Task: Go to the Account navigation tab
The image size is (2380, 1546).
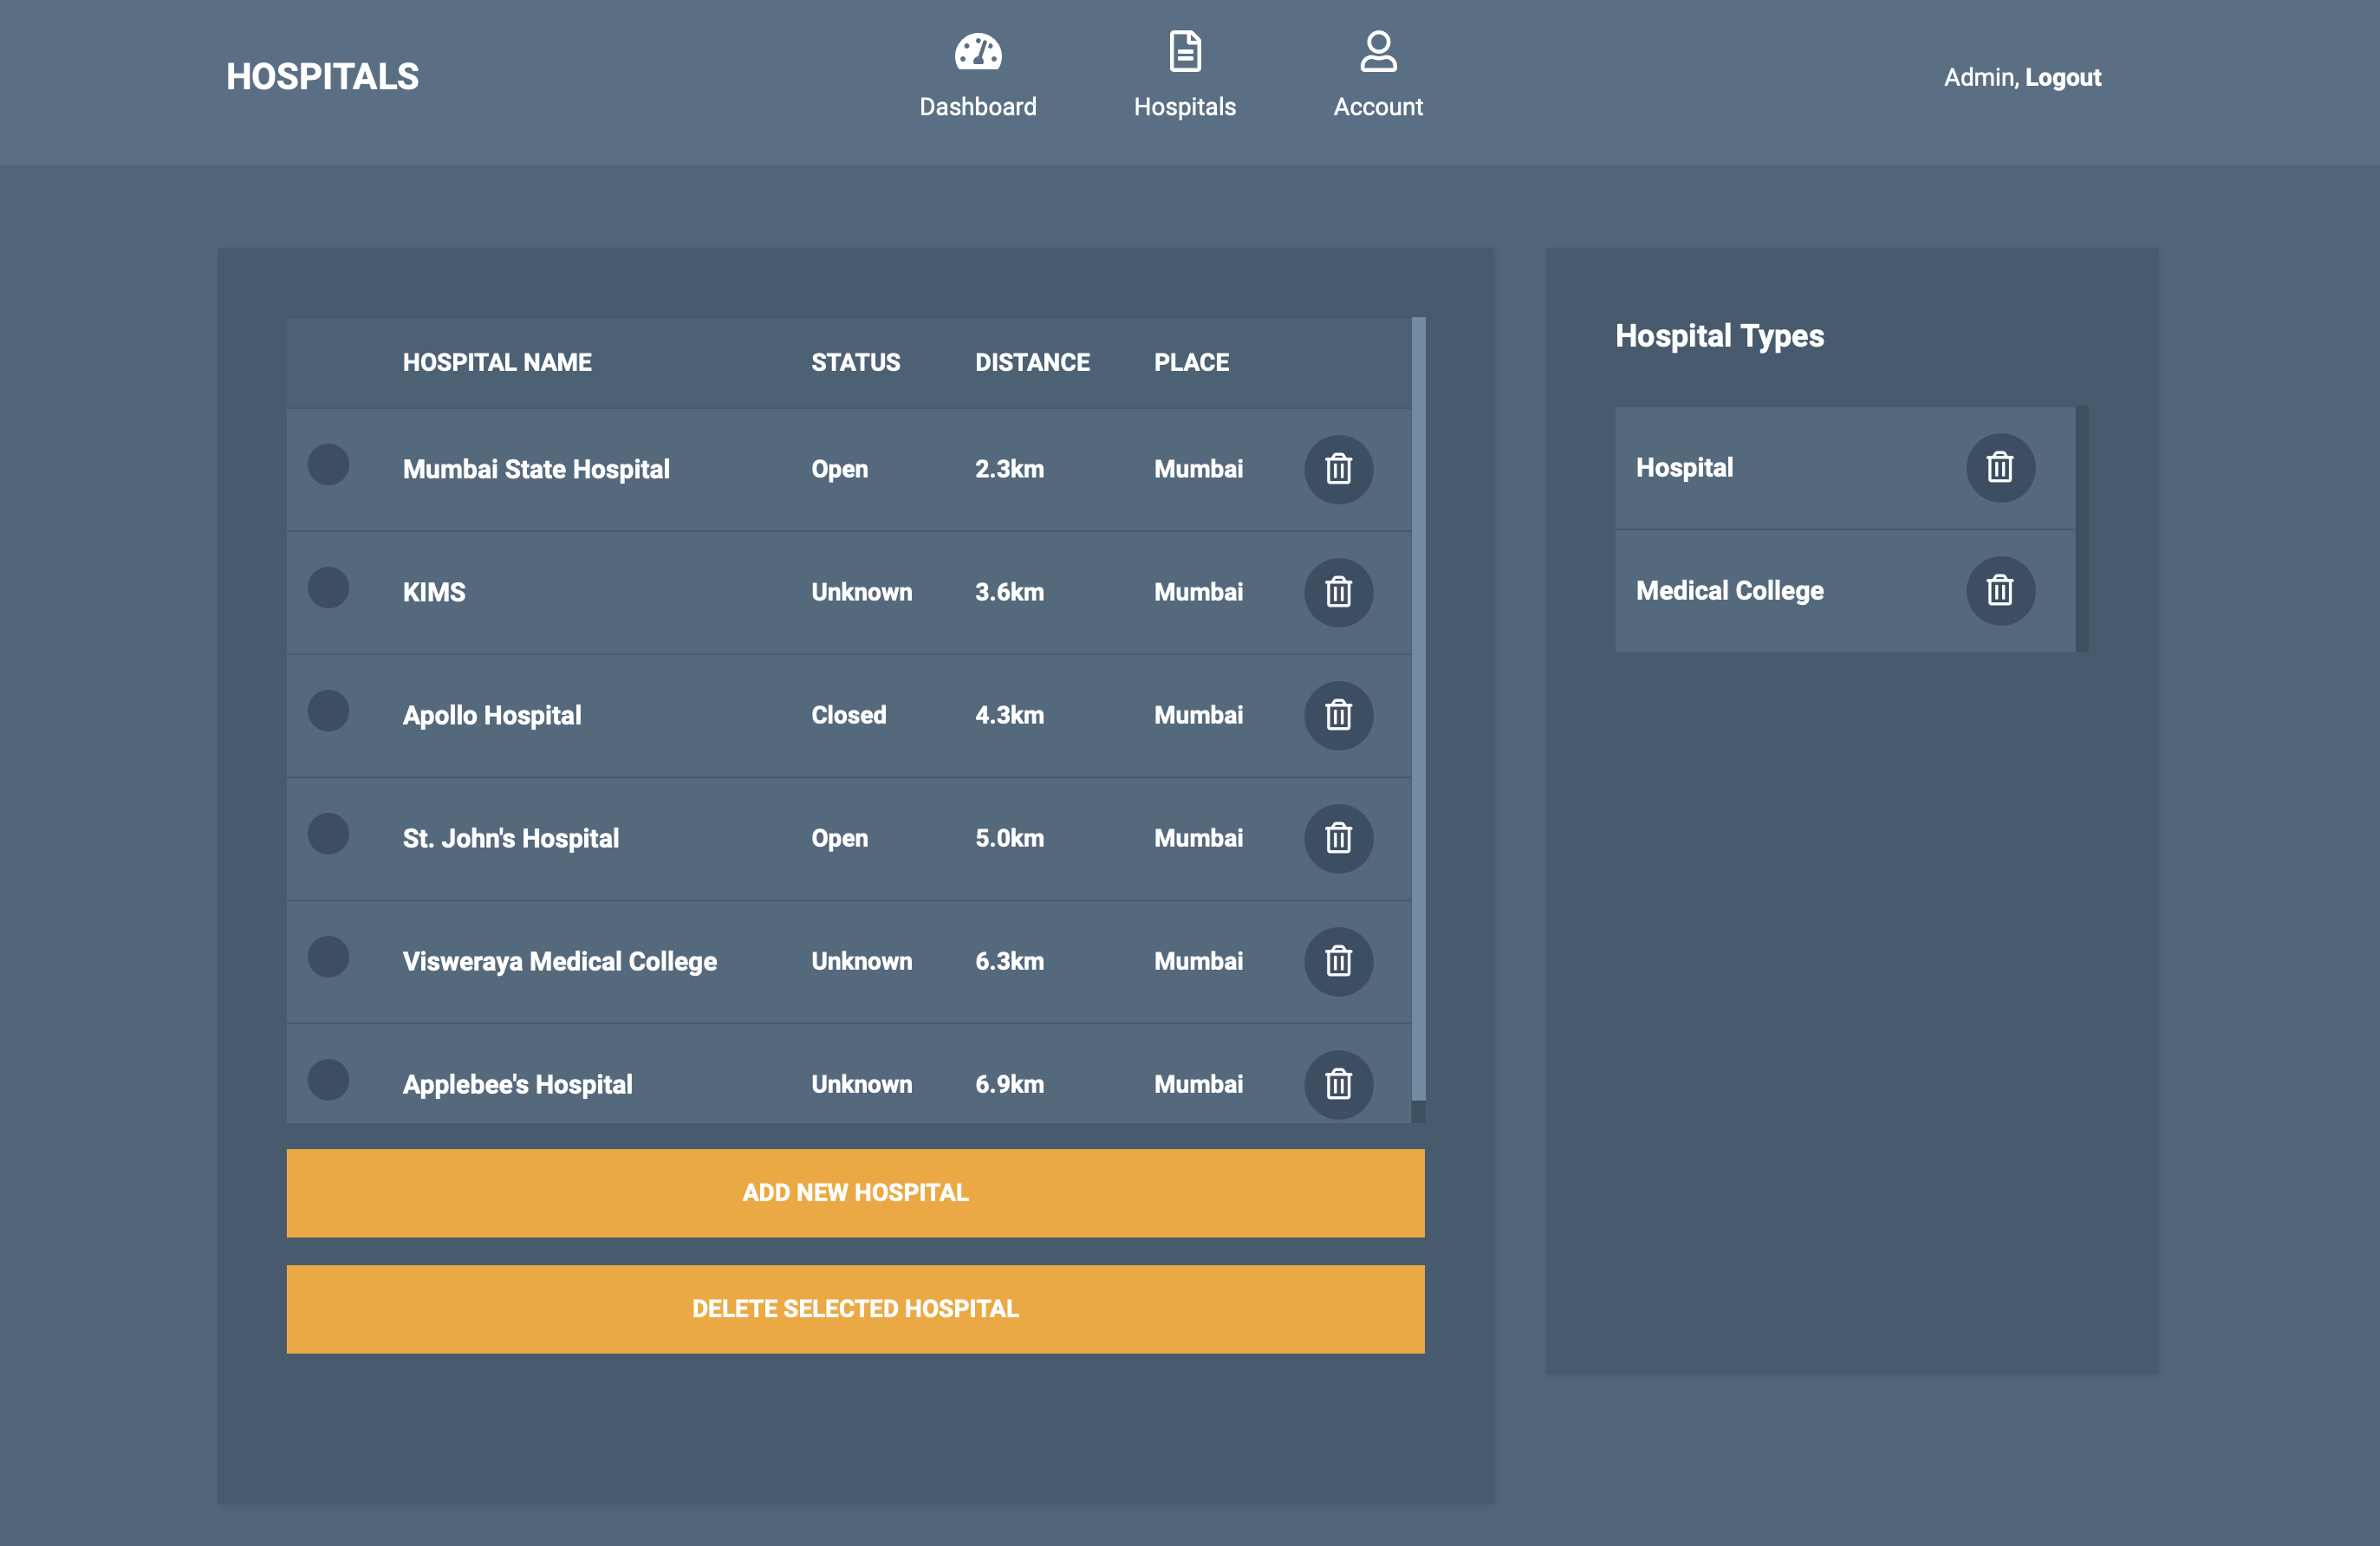Action: click(x=1377, y=76)
